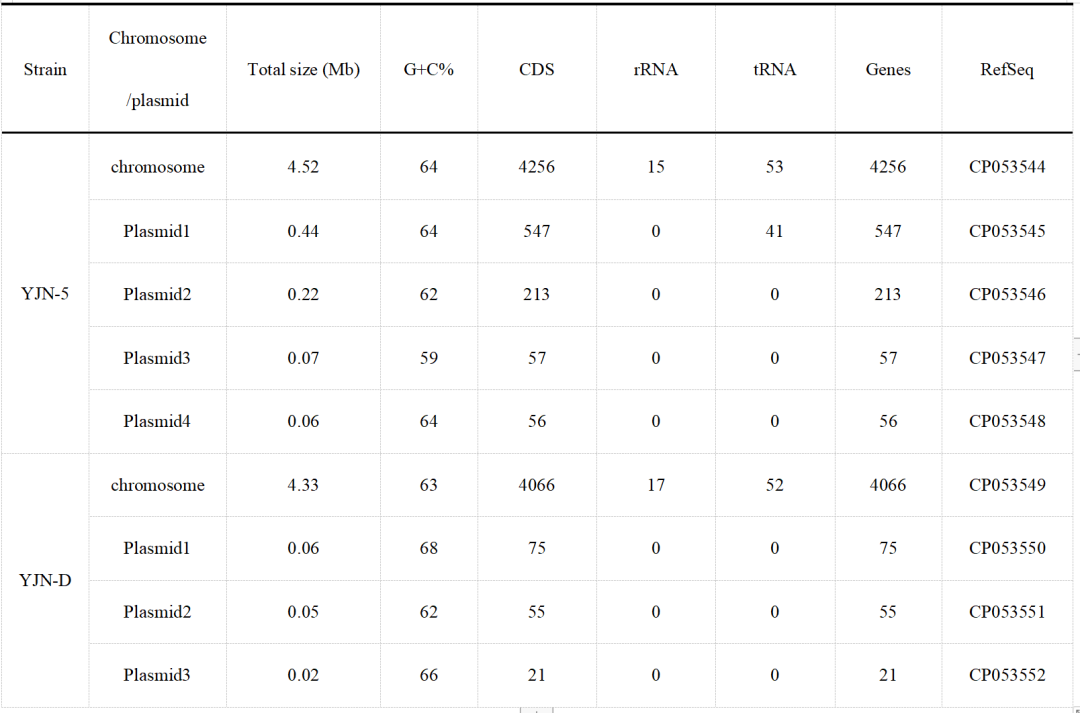Place cursor in Chromosome /plasmid header
Viewport: 1080px width, 713px height.
pyautogui.click(x=158, y=70)
